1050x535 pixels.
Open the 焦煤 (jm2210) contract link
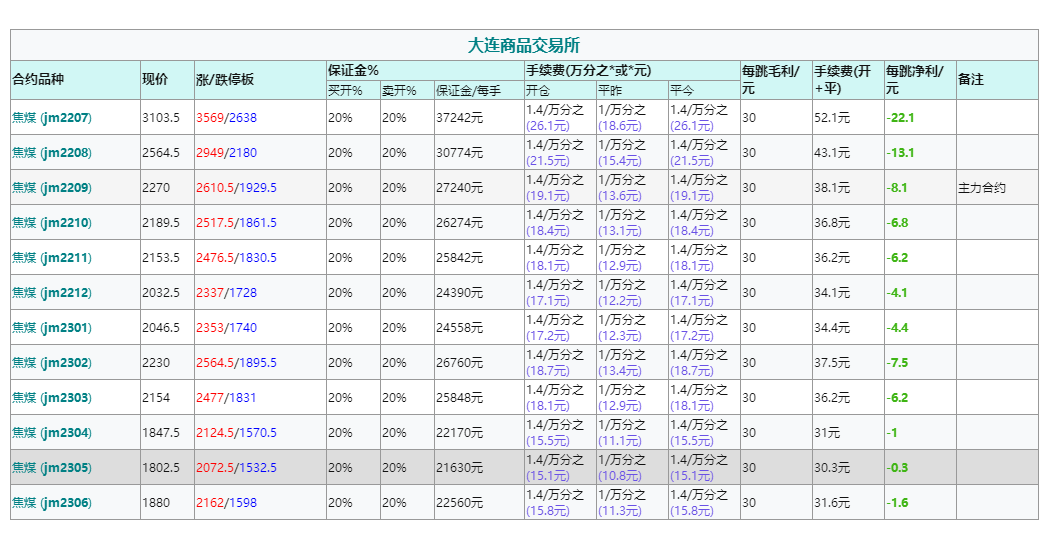pos(52,223)
